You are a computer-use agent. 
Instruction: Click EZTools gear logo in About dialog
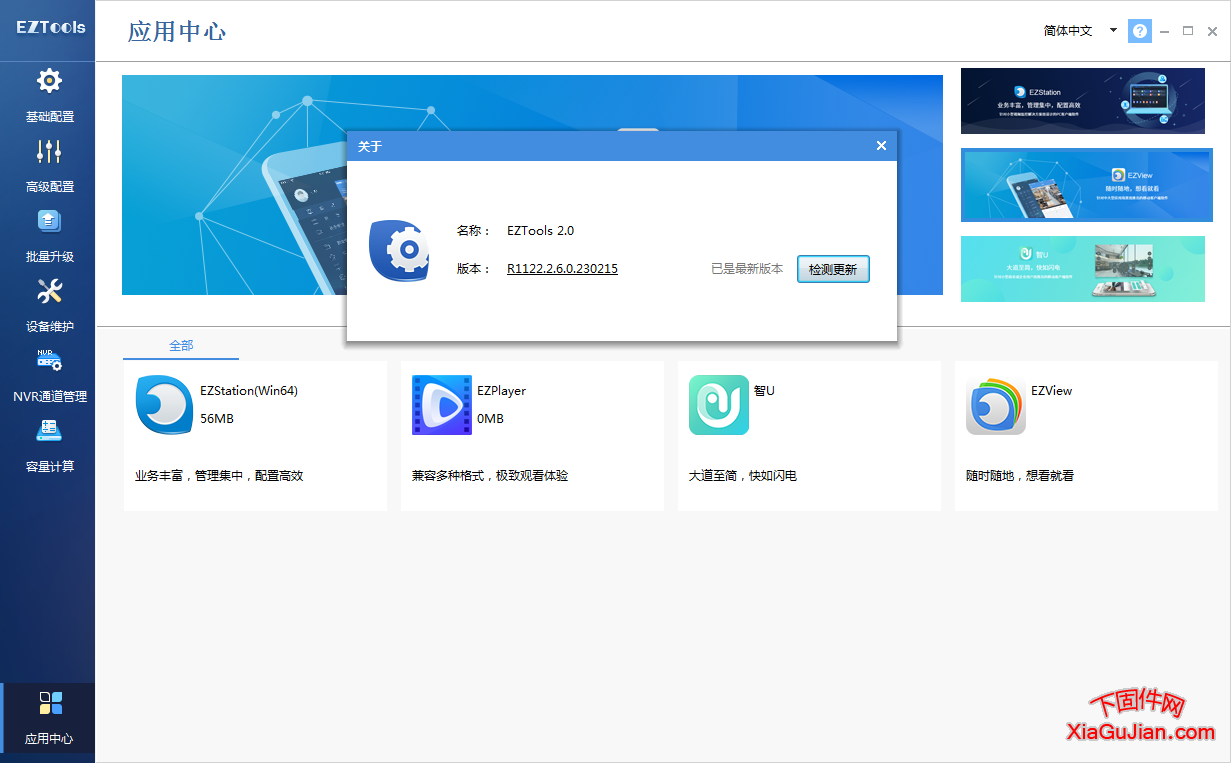point(399,250)
